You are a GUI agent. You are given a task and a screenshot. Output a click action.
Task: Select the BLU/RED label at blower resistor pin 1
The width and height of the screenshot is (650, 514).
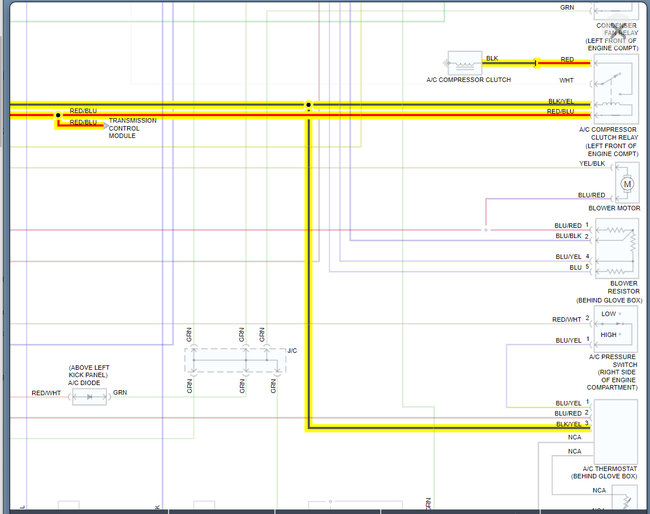(568, 225)
